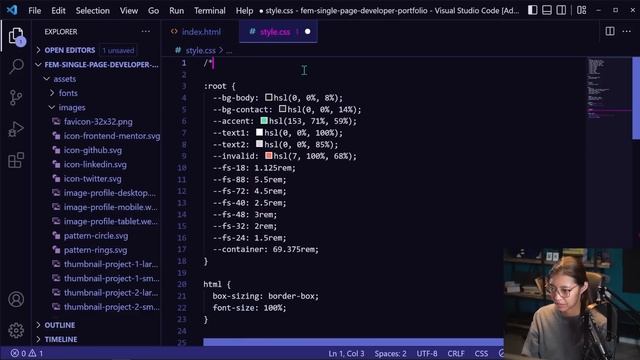Open the Selection menu

(x=92, y=10)
